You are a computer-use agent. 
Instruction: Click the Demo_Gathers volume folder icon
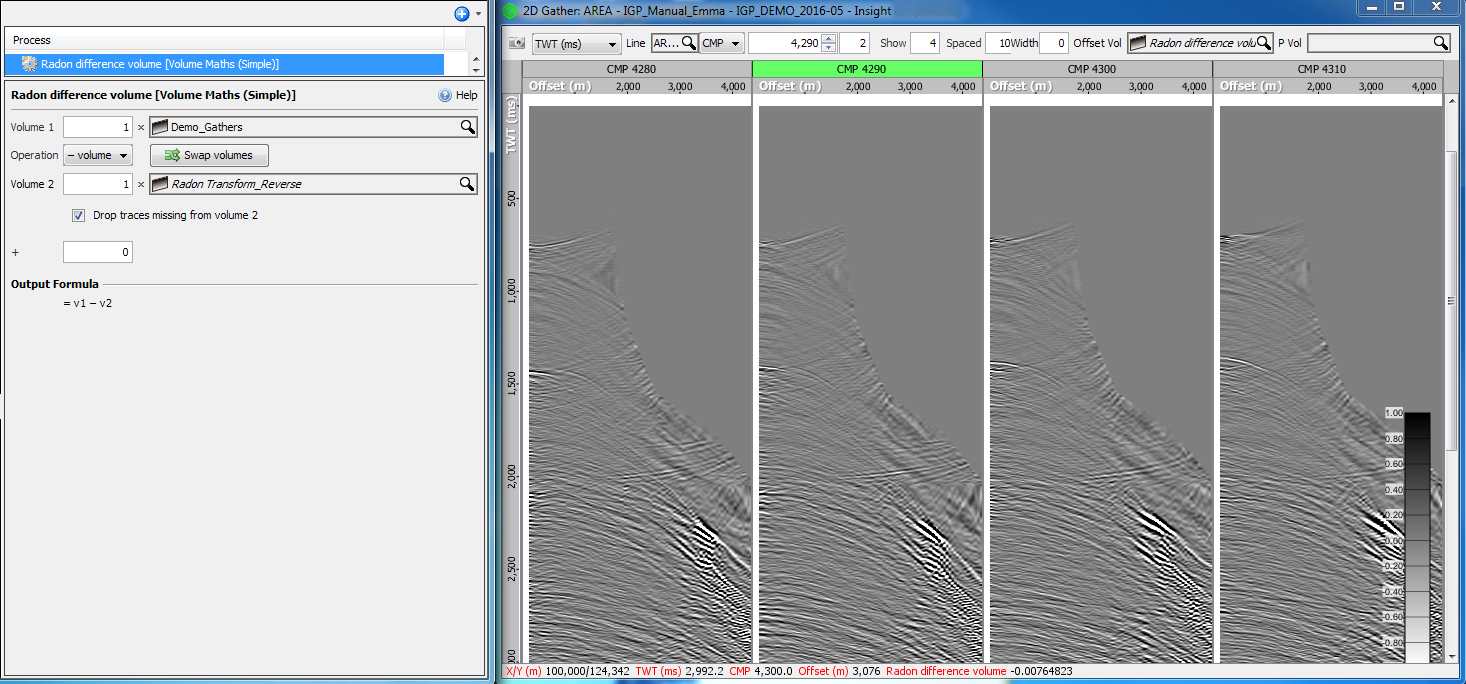(x=160, y=127)
